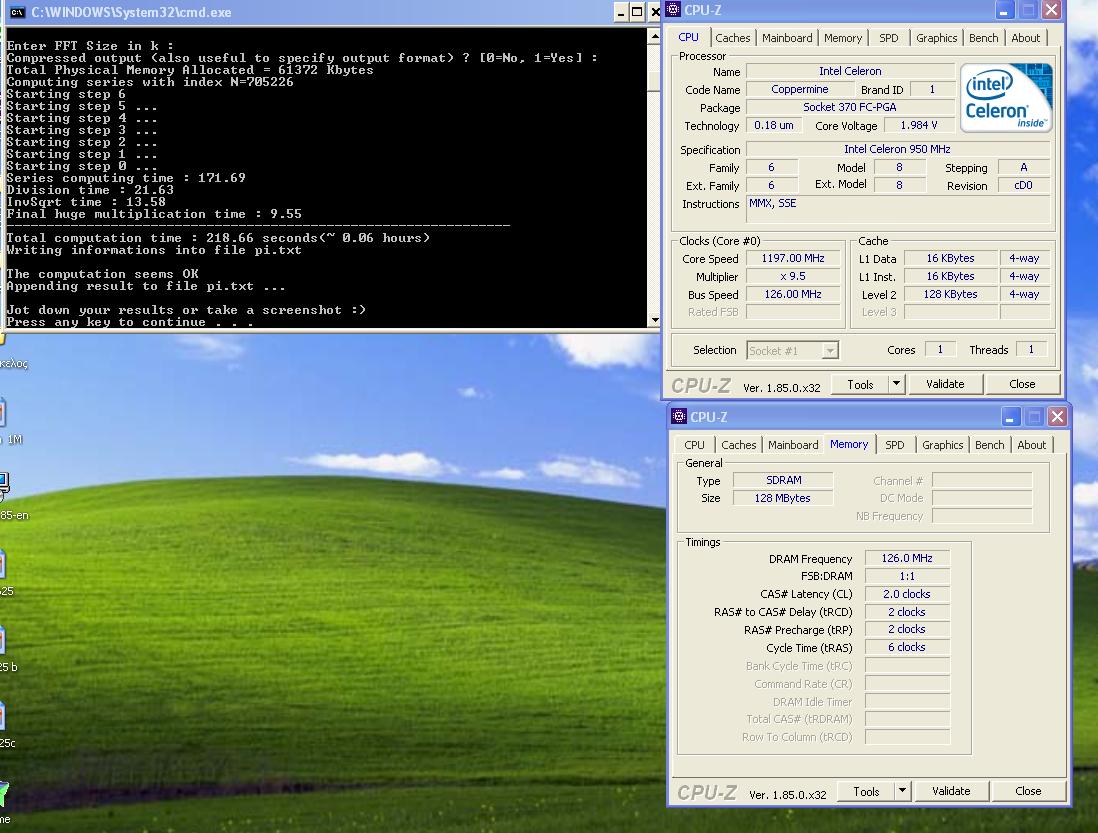Click the Technology value 0.18 um
The height and width of the screenshot is (833, 1098).
click(773, 125)
